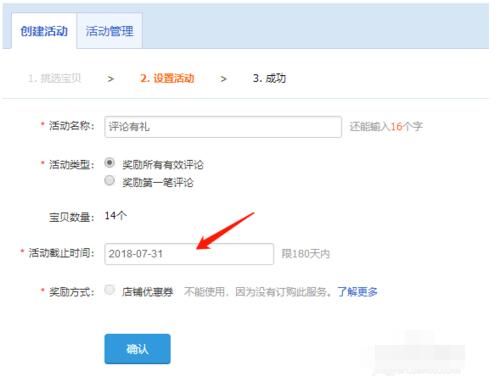Image resolution: width=502 pixels, height=387 pixels.
Task: Click the 不能使用，因为没有订购此服务 notice
Action: click(258, 292)
